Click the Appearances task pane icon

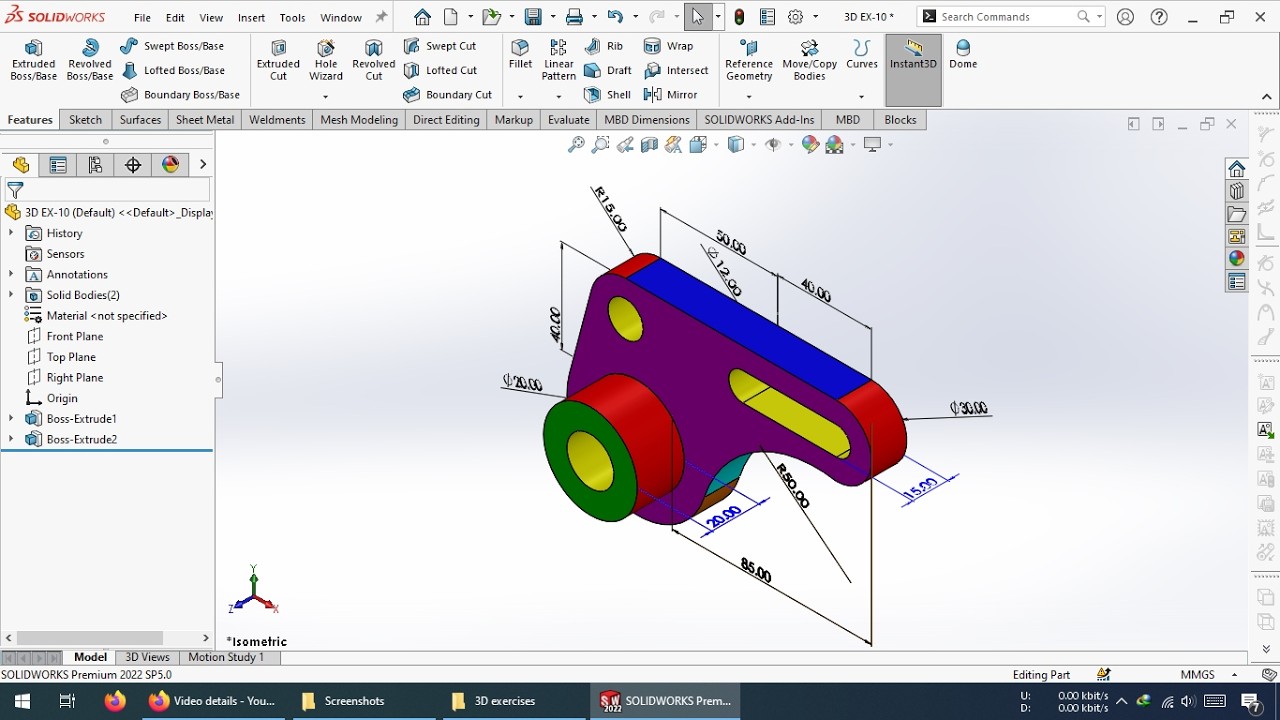[1237, 259]
